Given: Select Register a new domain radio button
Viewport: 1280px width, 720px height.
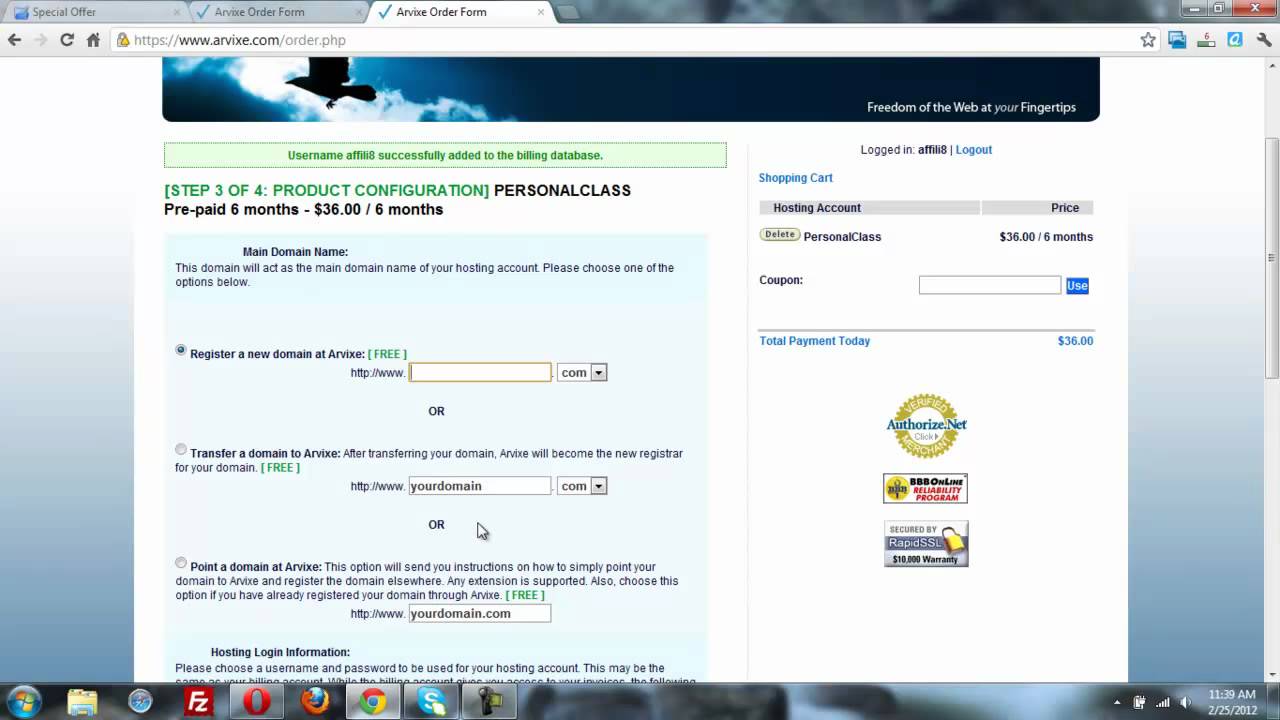Looking at the screenshot, I should [181, 350].
